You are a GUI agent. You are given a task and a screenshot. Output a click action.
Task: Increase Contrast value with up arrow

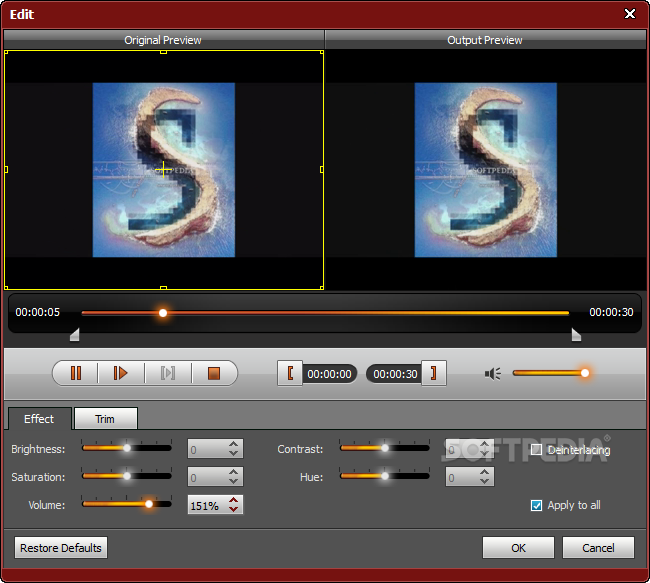click(484, 444)
